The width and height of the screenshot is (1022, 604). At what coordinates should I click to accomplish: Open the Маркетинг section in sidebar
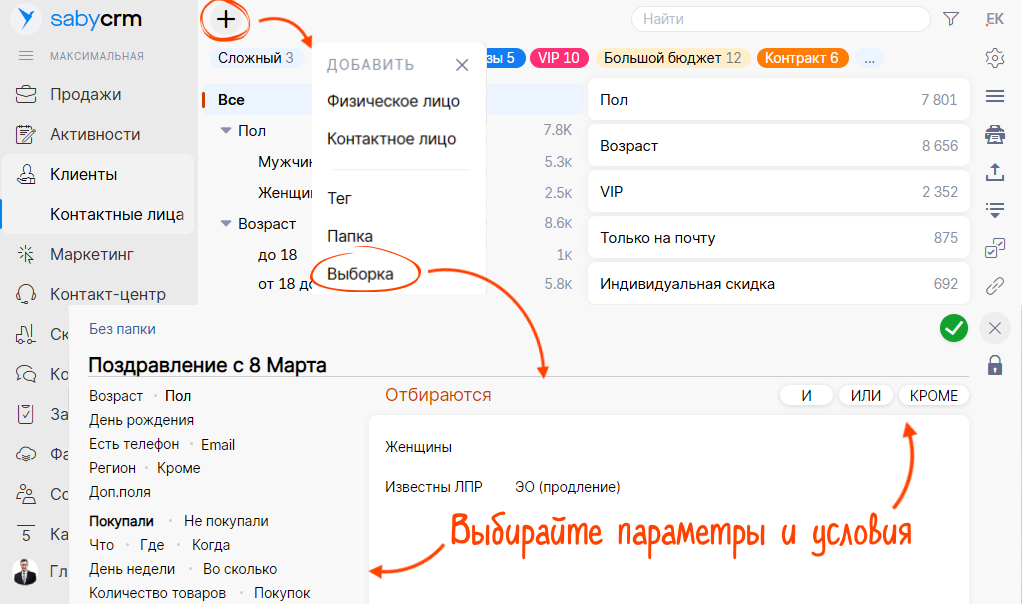(92, 254)
